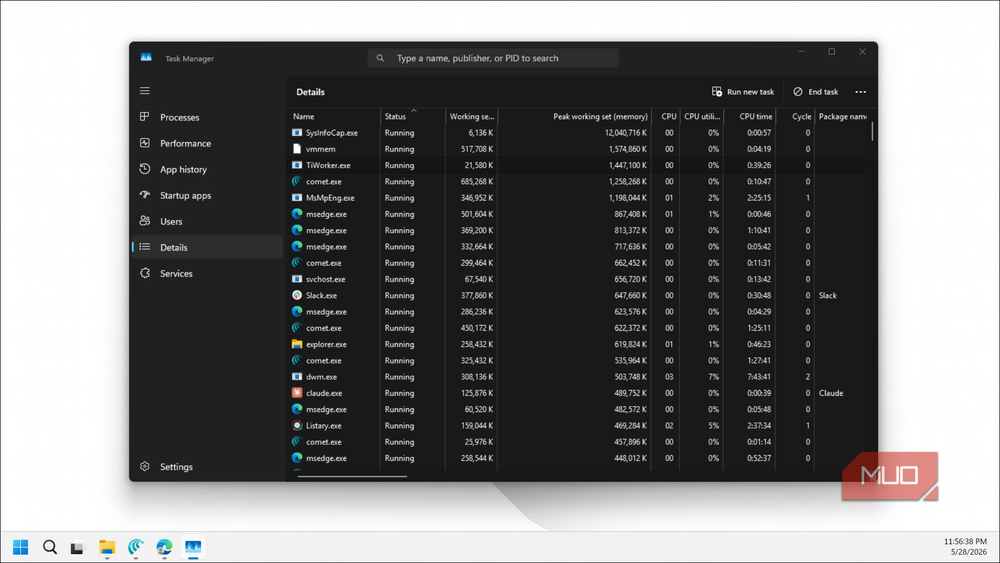Image resolution: width=1000 pixels, height=563 pixels.
Task: Open Microsoft Edge from the taskbar
Action: click(165, 546)
